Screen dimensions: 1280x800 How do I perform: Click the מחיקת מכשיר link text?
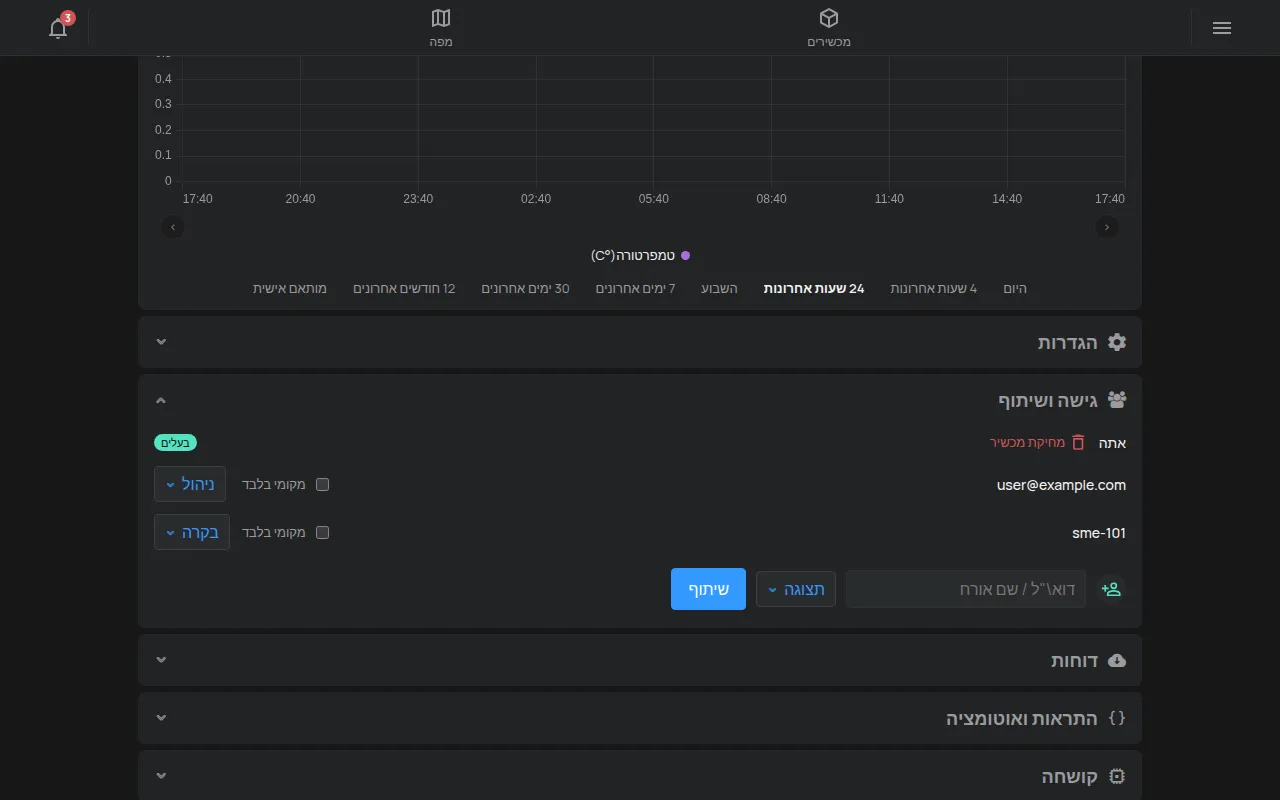click(1027, 443)
